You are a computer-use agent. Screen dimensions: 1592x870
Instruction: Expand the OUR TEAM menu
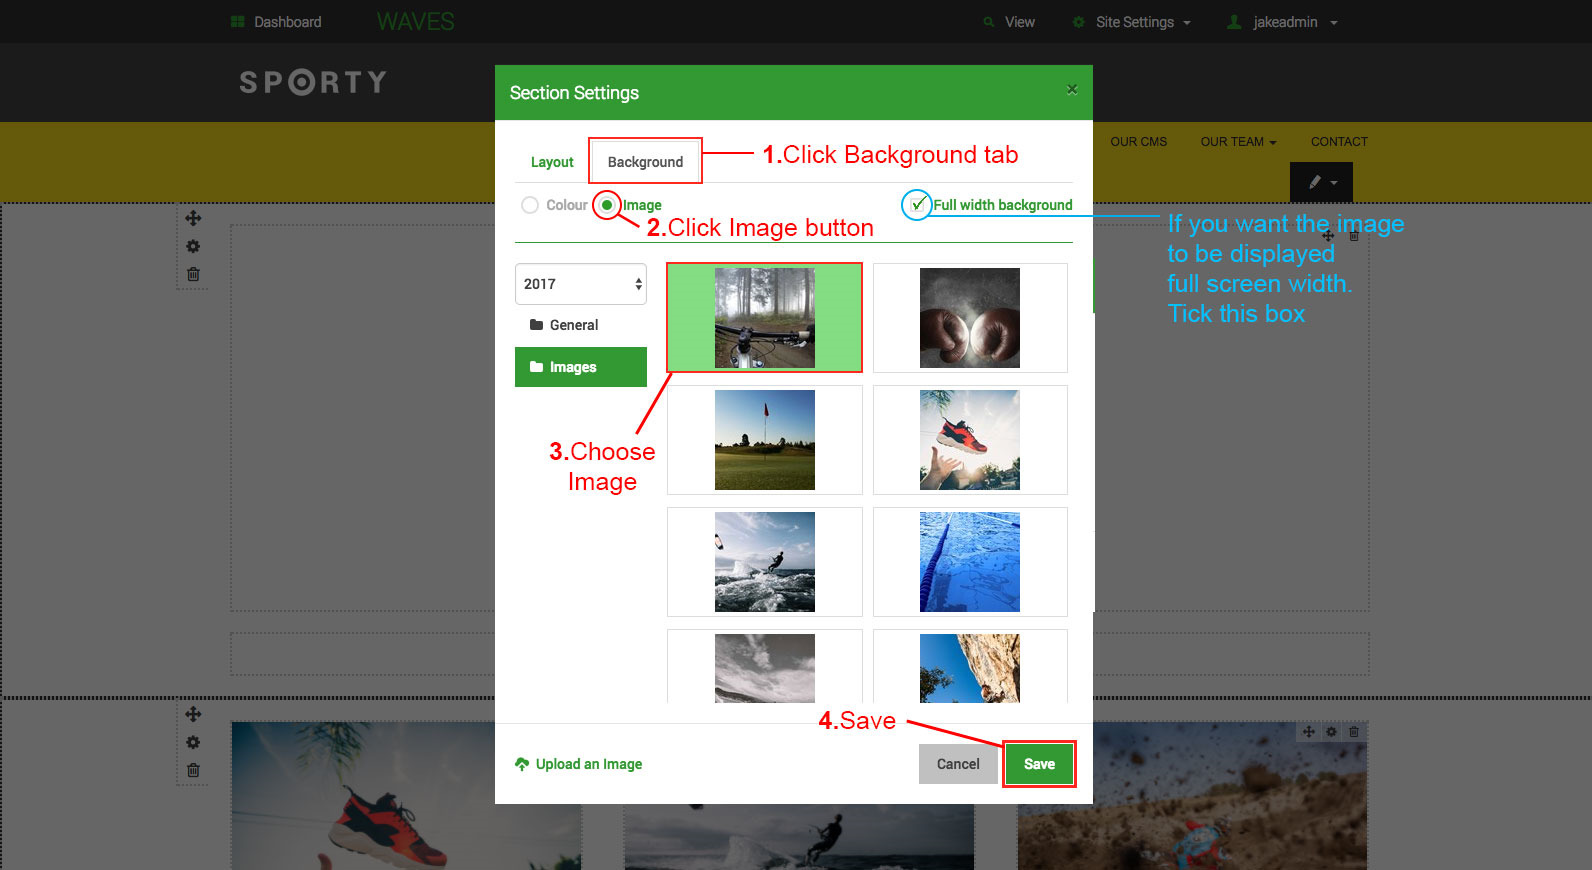pos(1238,142)
